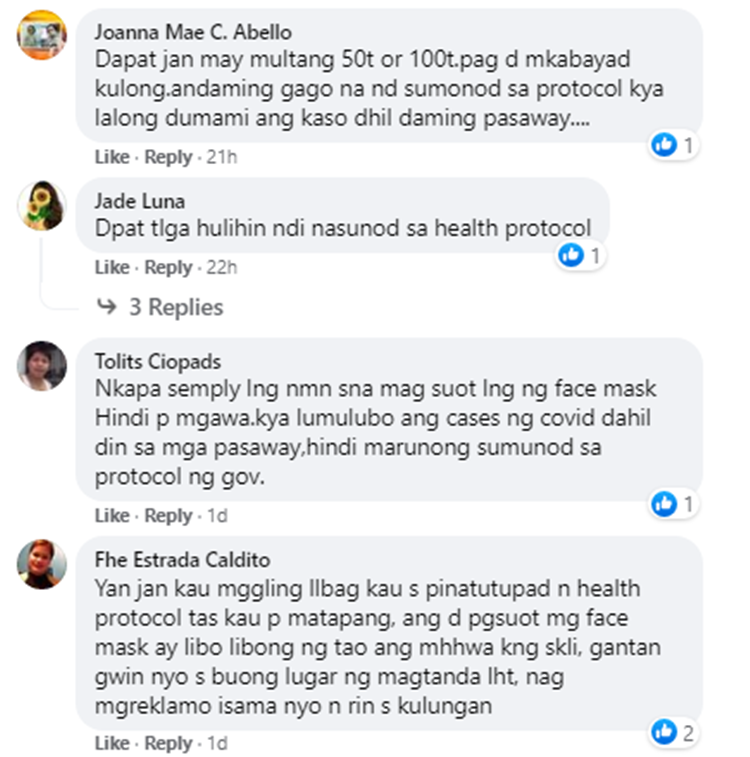Like Tolits Ciopads' comment

point(112,515)
